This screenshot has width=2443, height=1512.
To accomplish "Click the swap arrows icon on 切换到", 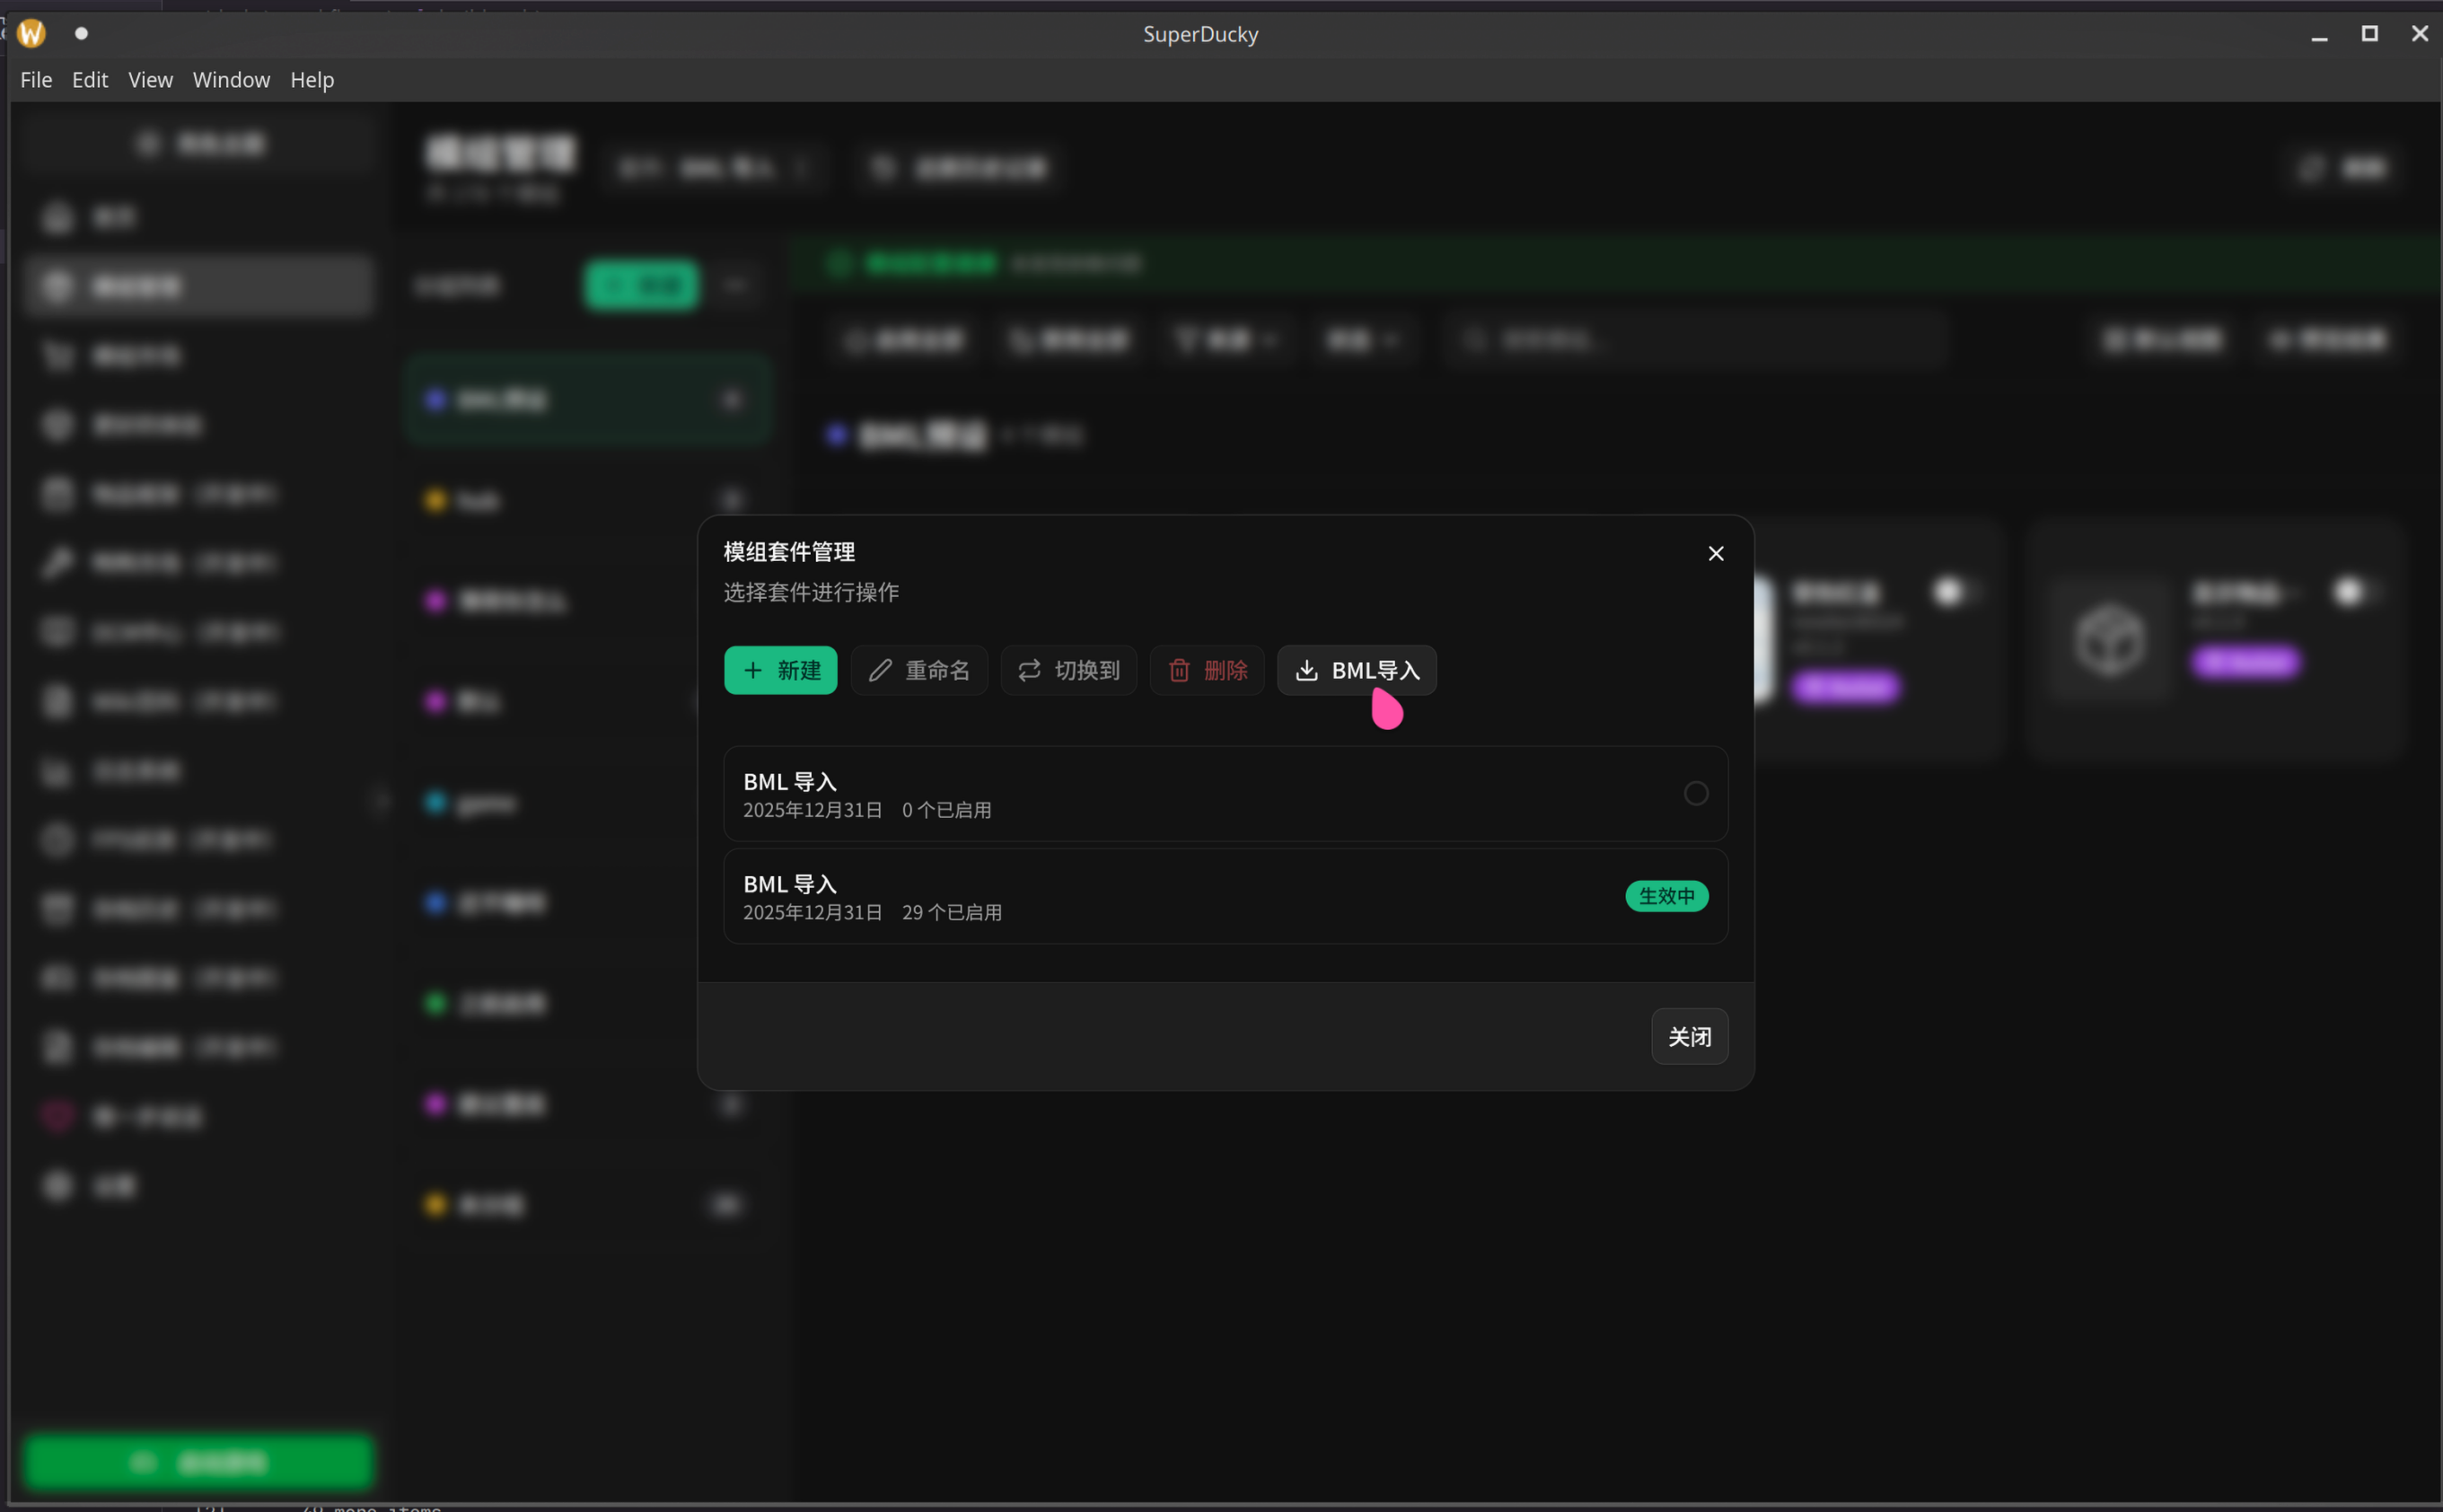I will tap(1029, 670).
